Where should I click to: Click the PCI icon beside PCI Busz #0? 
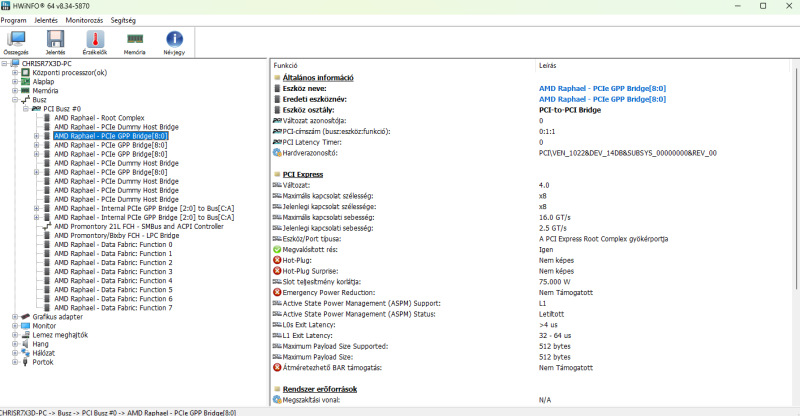coord(36,109)
